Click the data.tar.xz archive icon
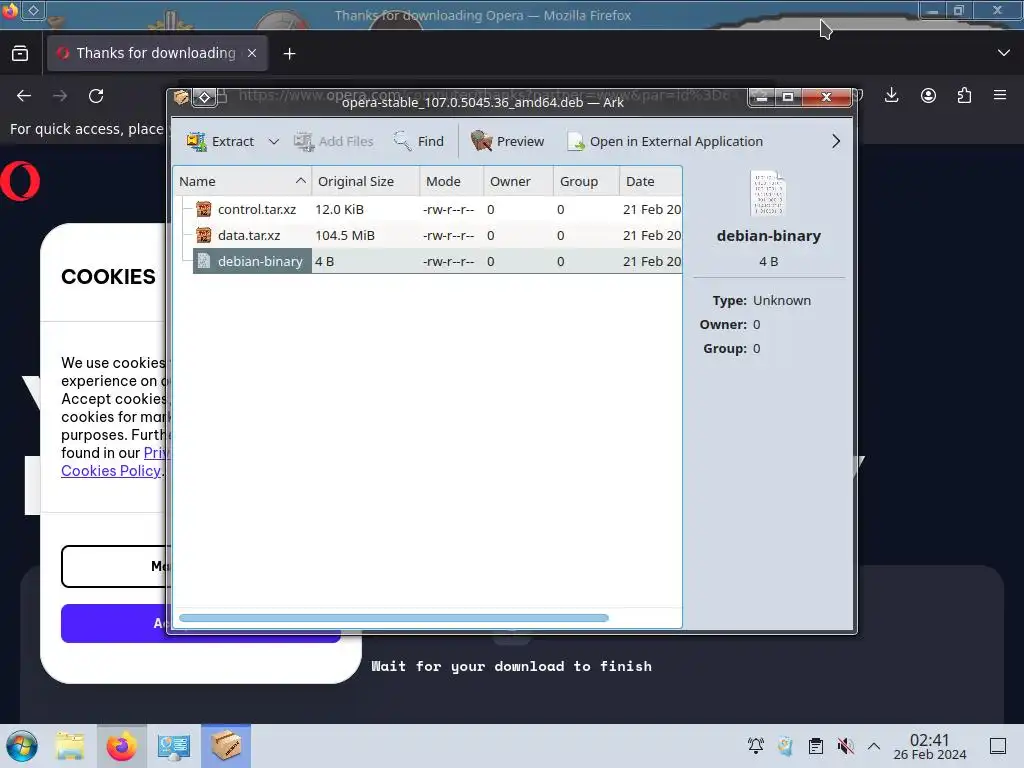Image resolution: width=1024 pixels, height=768 pixels. point(204,235)
